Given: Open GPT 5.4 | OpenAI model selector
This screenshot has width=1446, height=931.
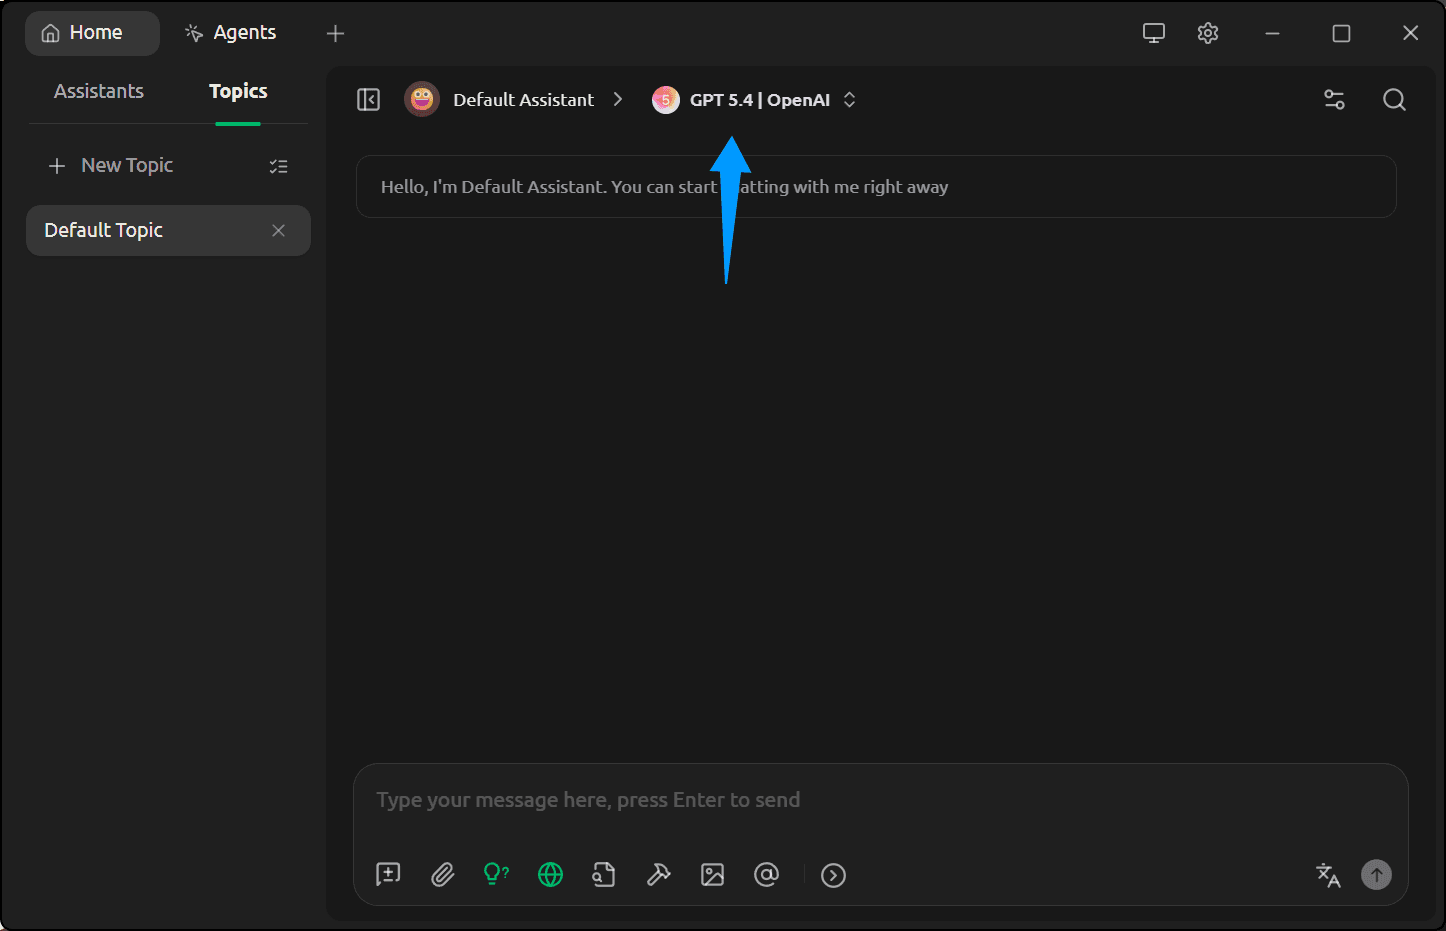Looking at the screenshot, I should 755,100.
